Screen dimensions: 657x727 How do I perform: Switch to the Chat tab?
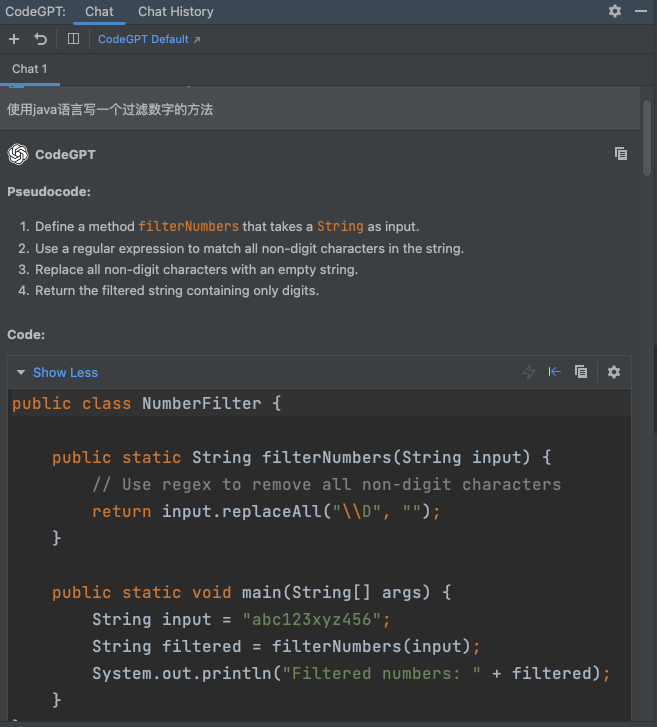(x=99, y=12)
